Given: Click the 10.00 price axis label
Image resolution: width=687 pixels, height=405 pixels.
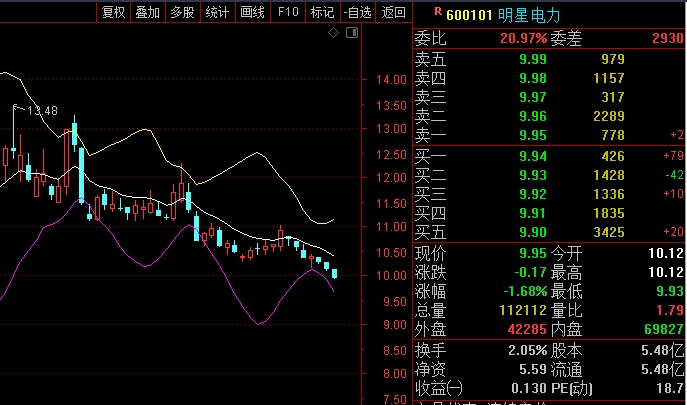Looking at the screenshot, I should (391, 276).
